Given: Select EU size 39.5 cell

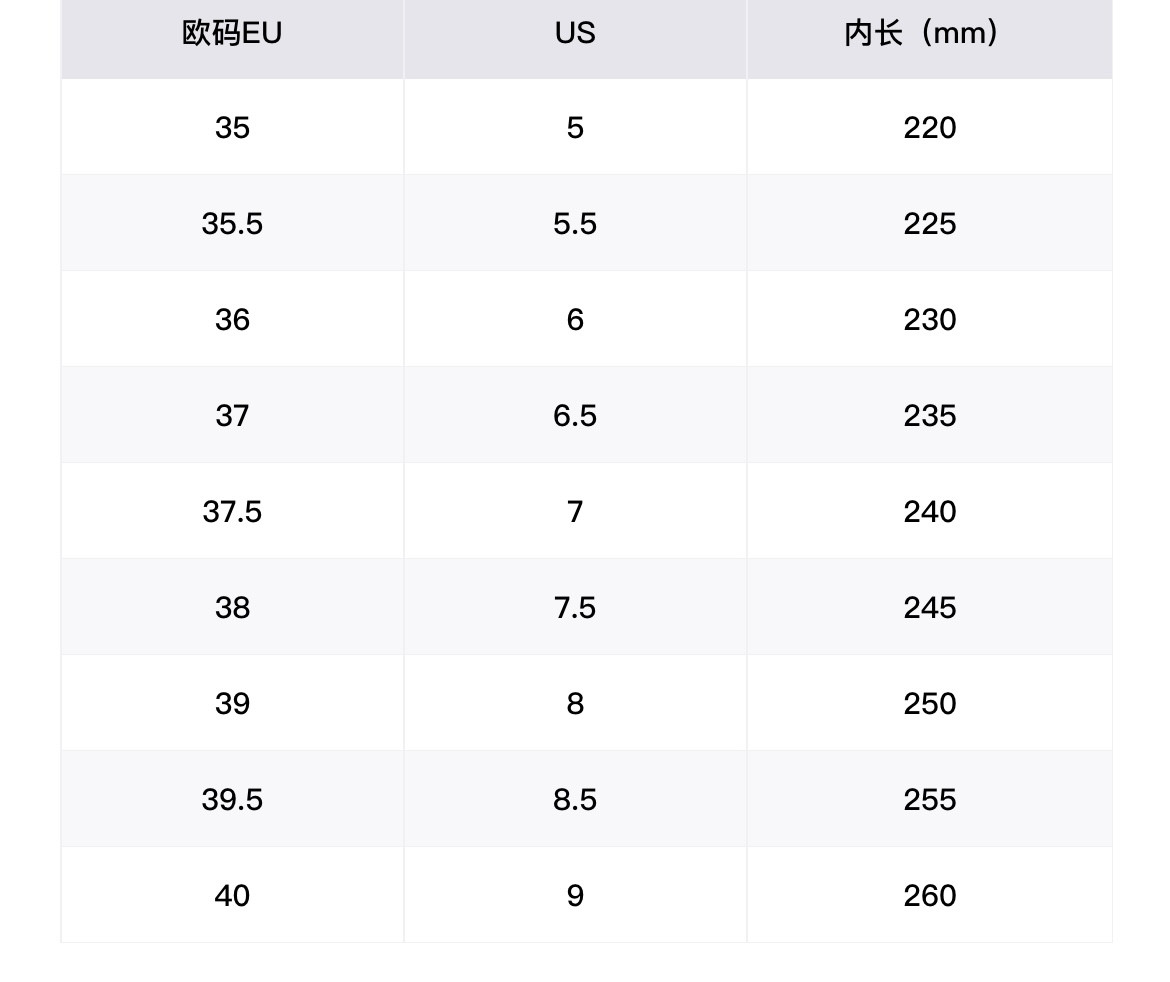Looking at the screenshot, I should (x=232, y=799).
